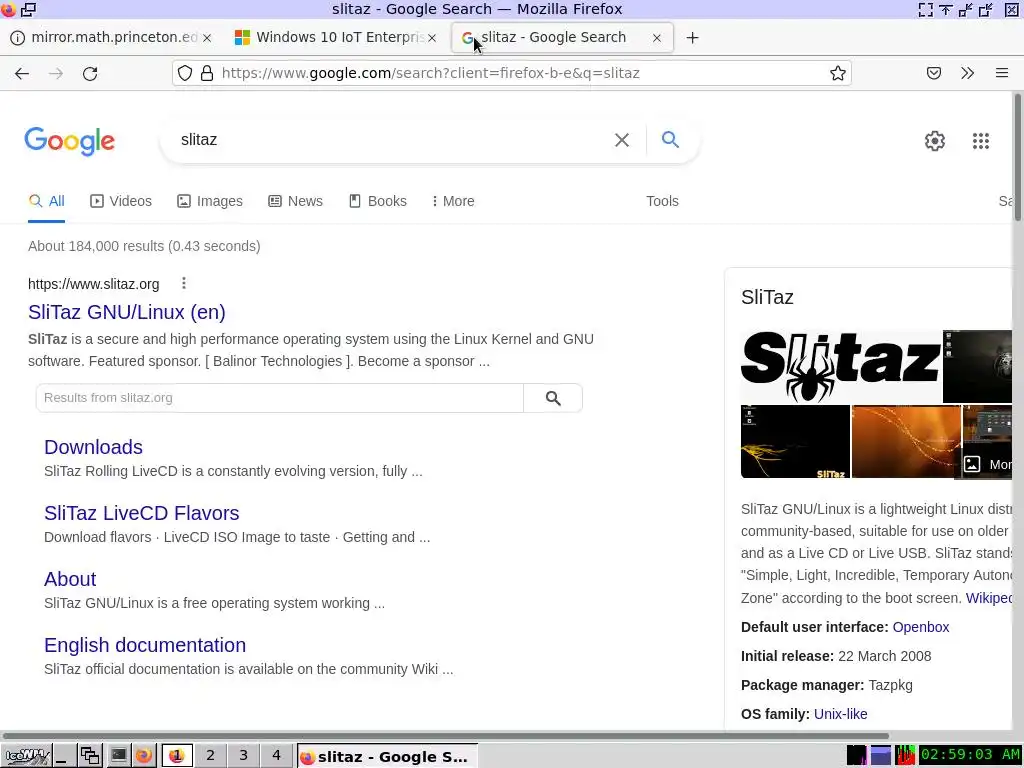
Task: Open SliTaz GNU/Linux (en) result
Action: [127, 312]
